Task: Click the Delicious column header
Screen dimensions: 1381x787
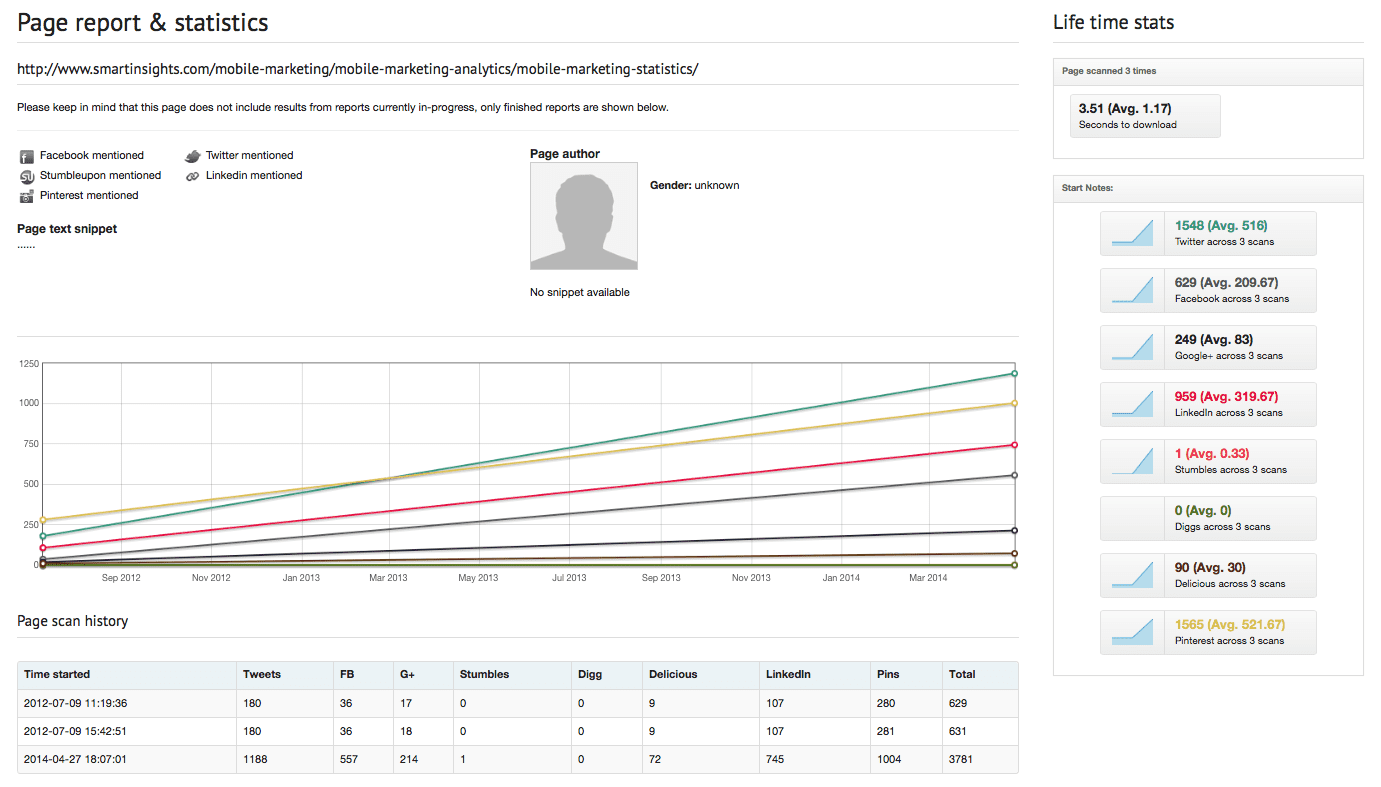Action: (x=701, y=675)
